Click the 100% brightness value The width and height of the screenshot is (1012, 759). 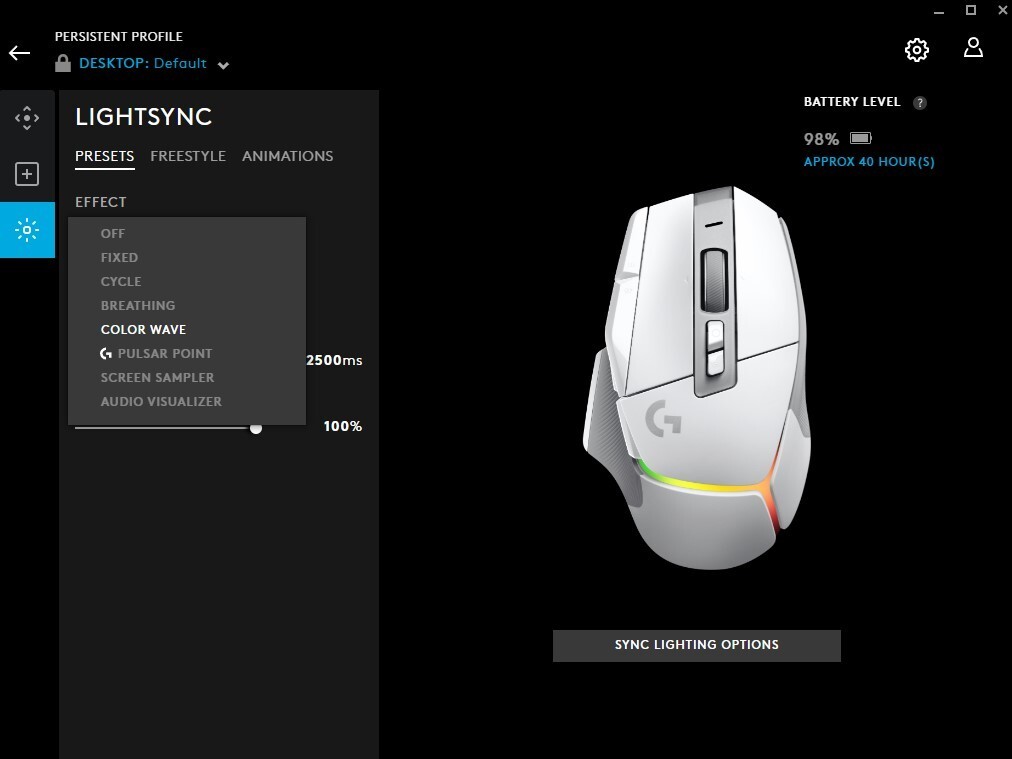[343, 426]
